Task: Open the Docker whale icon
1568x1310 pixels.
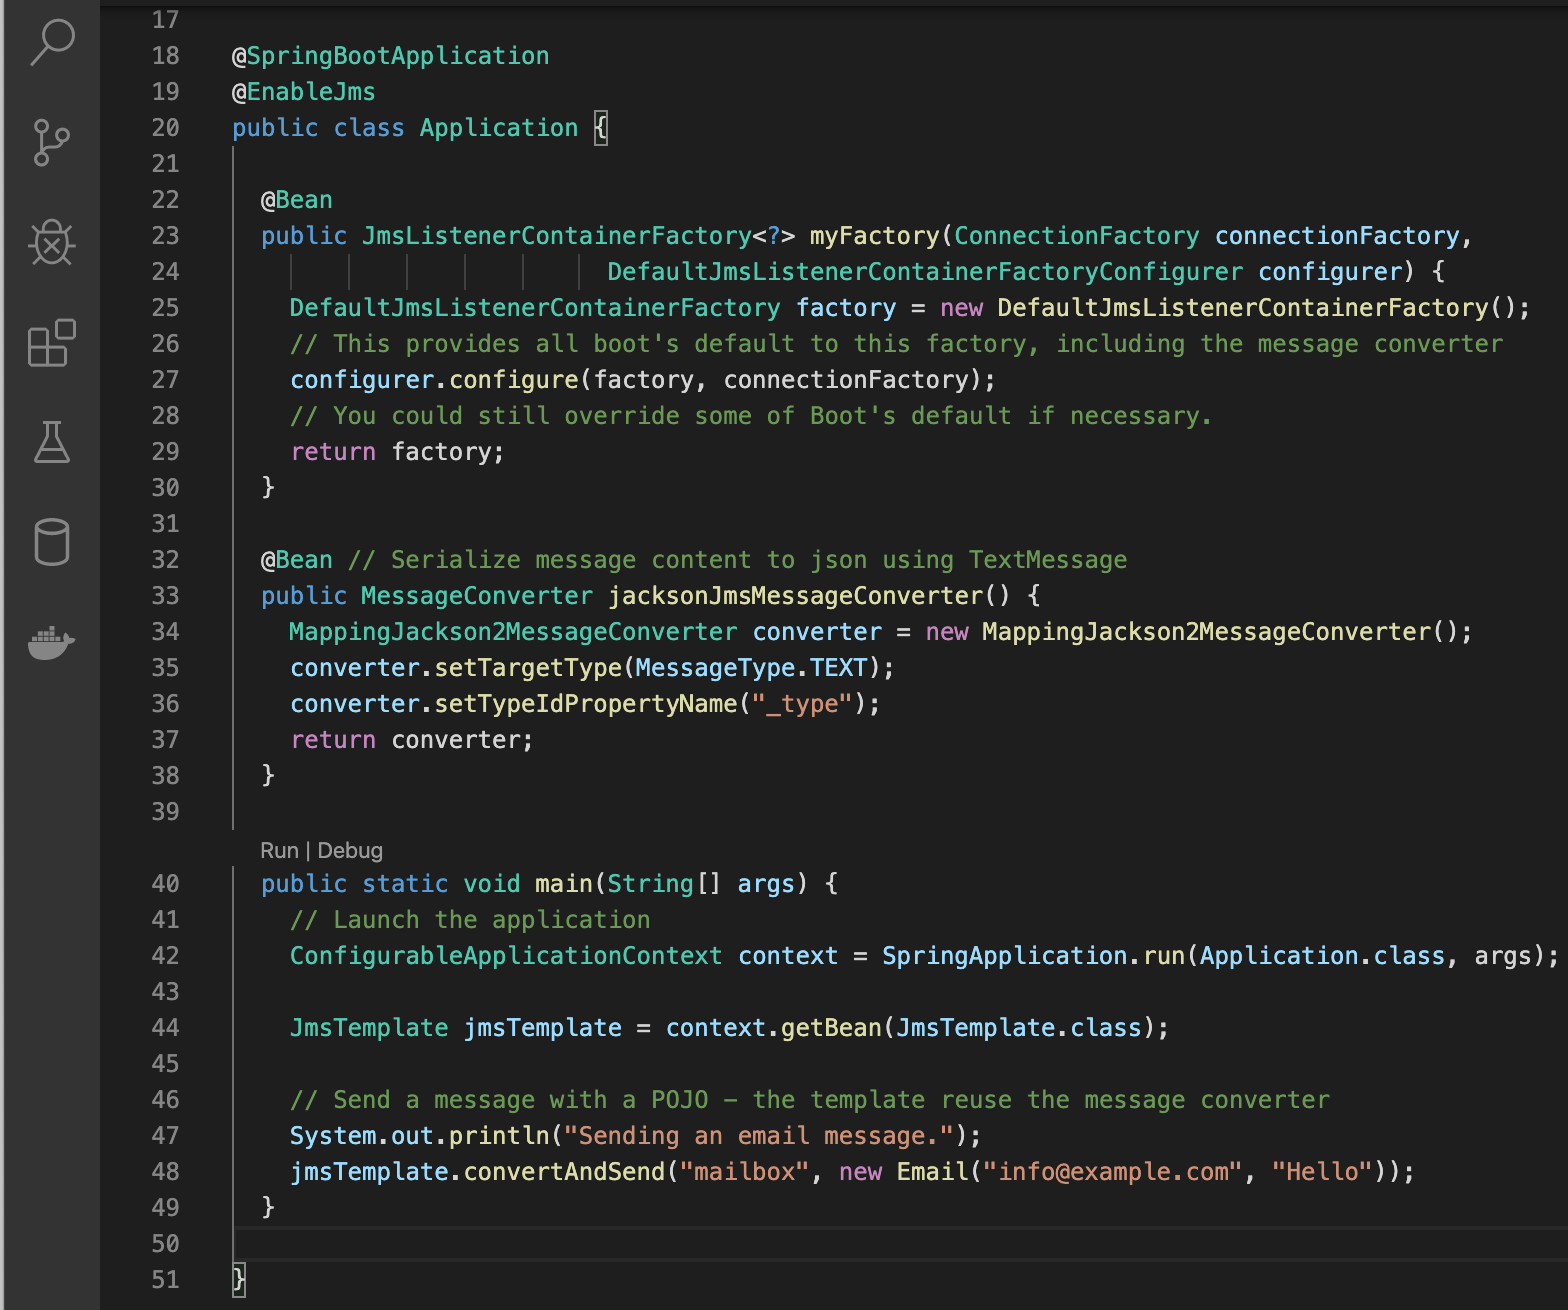Action: coord(52,642)
